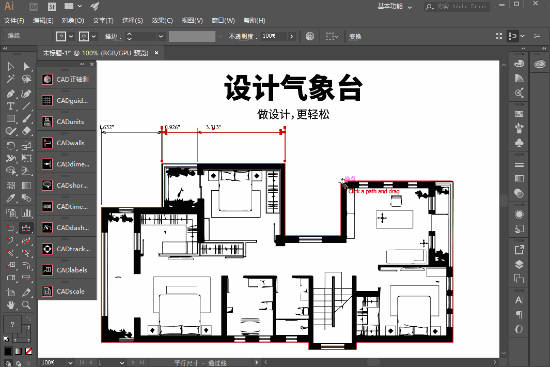Pick the Lasso tool
Viewport: 550px width, 367px height.
26,79
